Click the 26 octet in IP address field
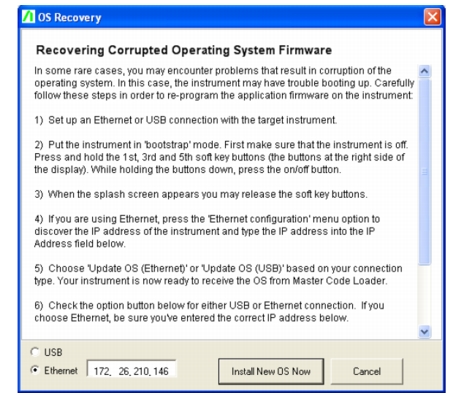Image resolution: width=452 pixels, height=396 pixels. coord(124,371)
